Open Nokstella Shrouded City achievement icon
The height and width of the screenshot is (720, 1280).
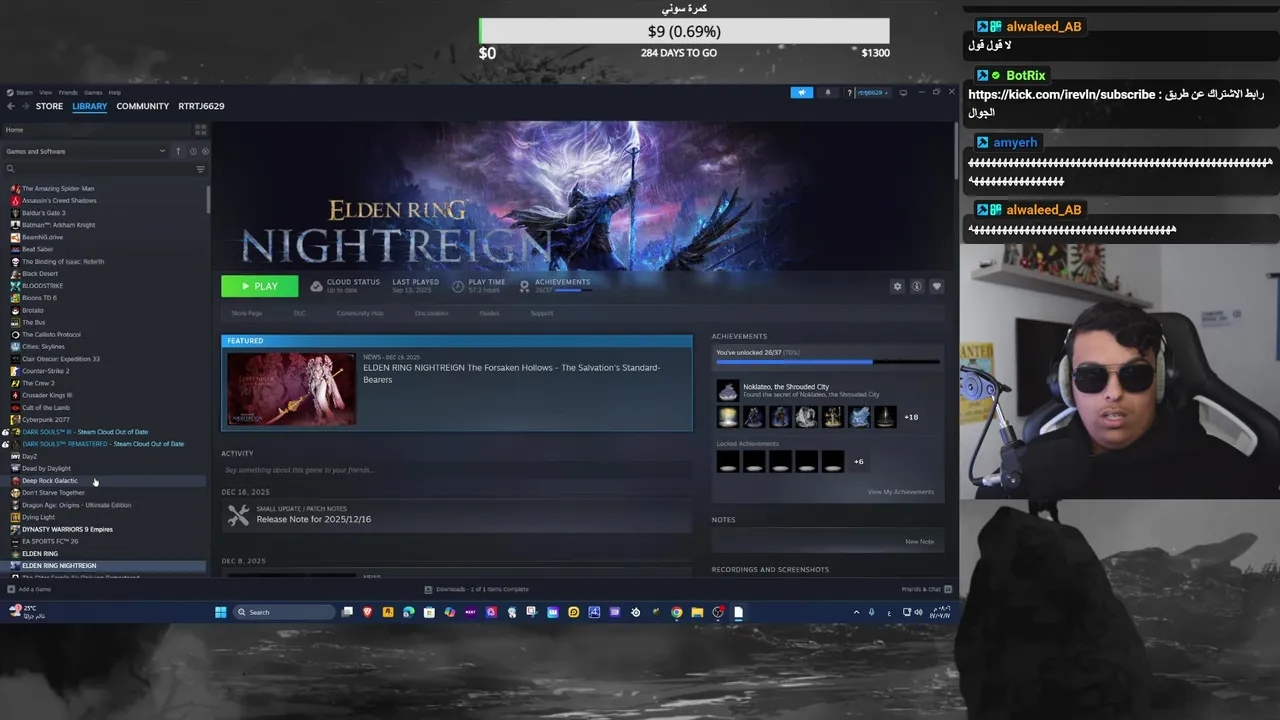tap(728, 390)
